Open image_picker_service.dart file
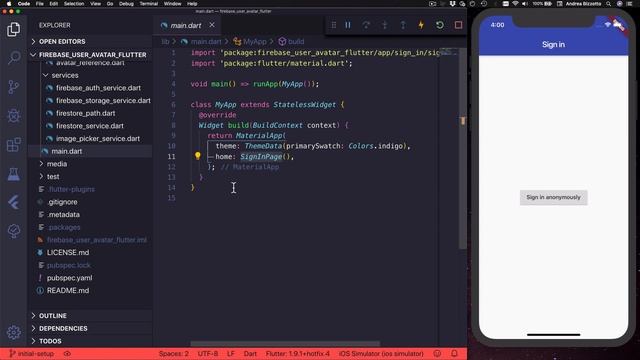This screenshot has width=640, height=360. coord(98,139)
